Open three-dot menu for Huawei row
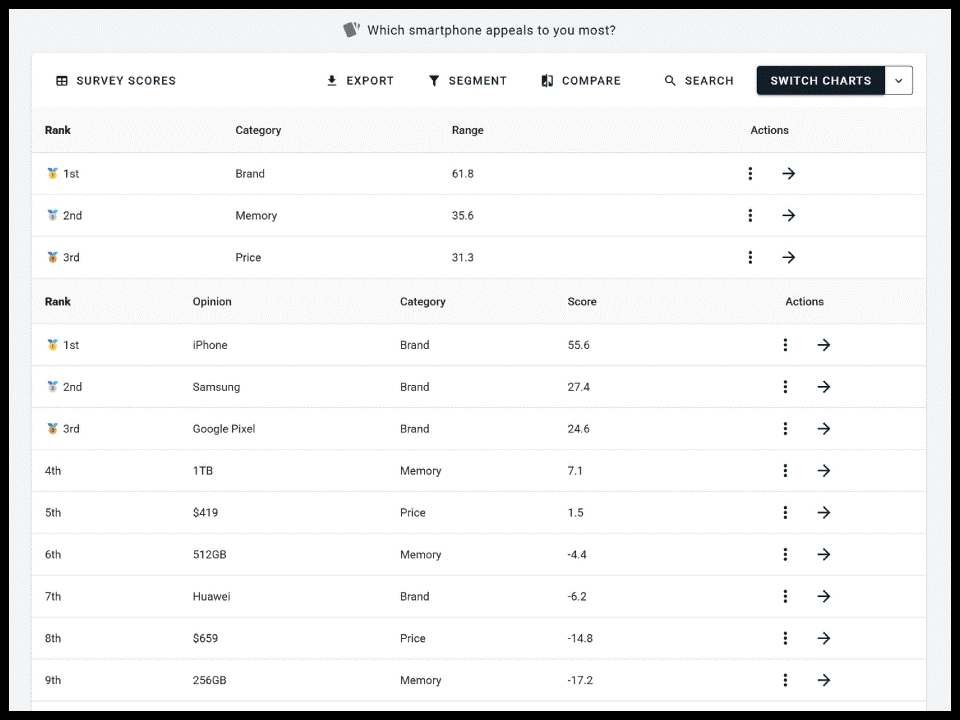Image resolution: width=960 pixels, height=720 pixels. tap(785, 596)
